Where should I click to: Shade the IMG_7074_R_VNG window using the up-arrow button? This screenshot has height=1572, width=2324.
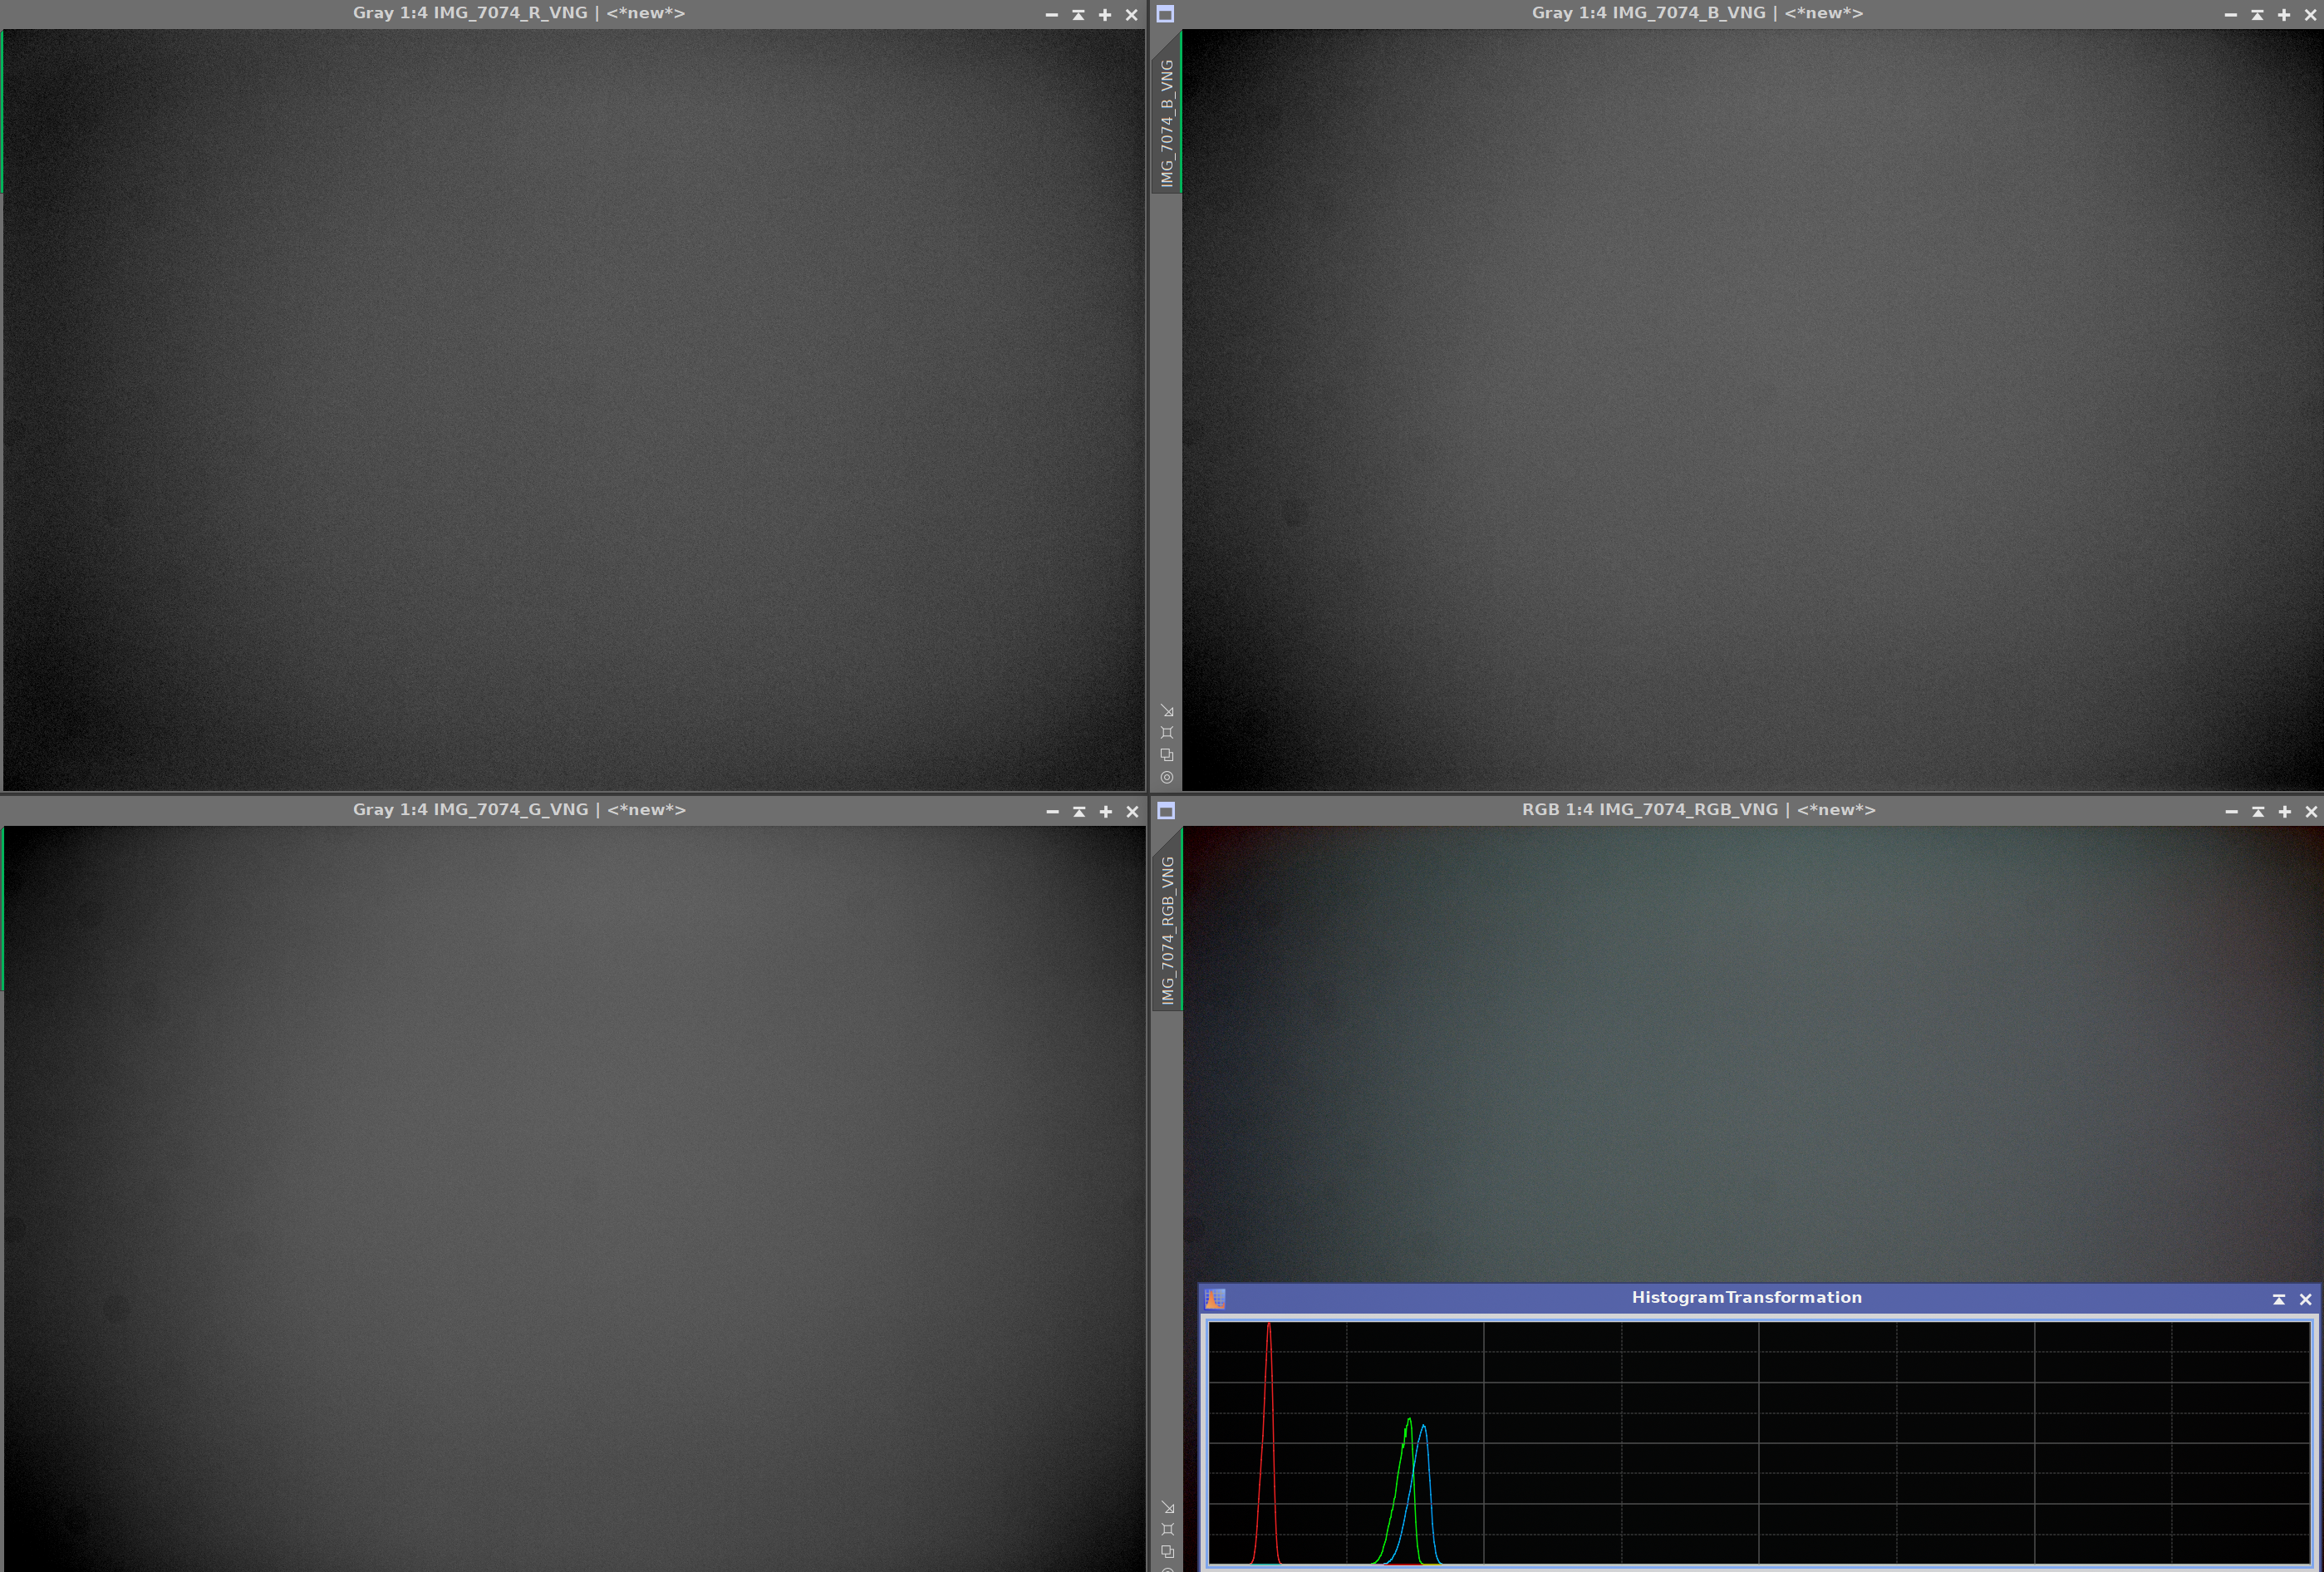point(1078,15)
